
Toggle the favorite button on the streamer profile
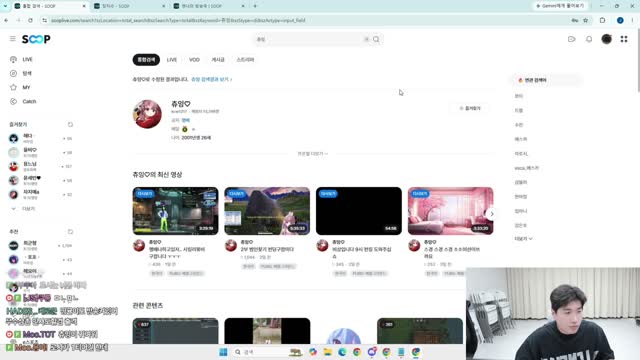(x=470, y=108)
